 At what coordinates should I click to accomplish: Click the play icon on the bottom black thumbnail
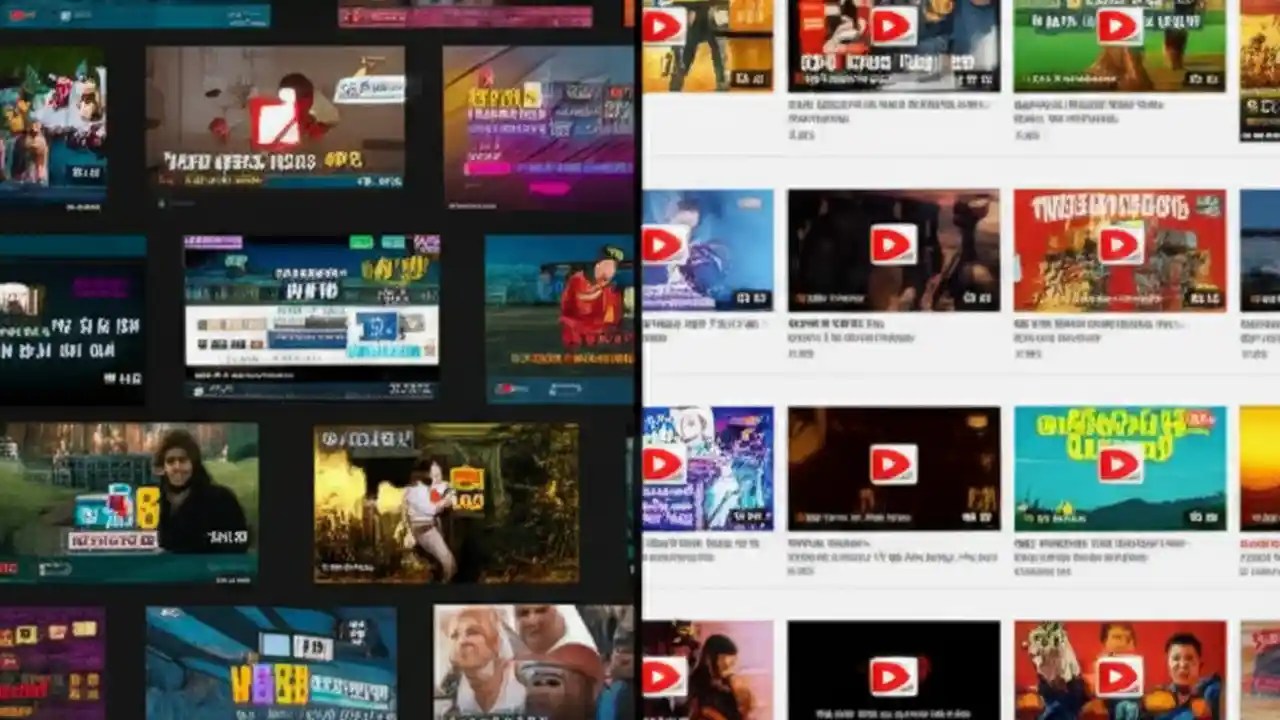click(x=894, y=678)
